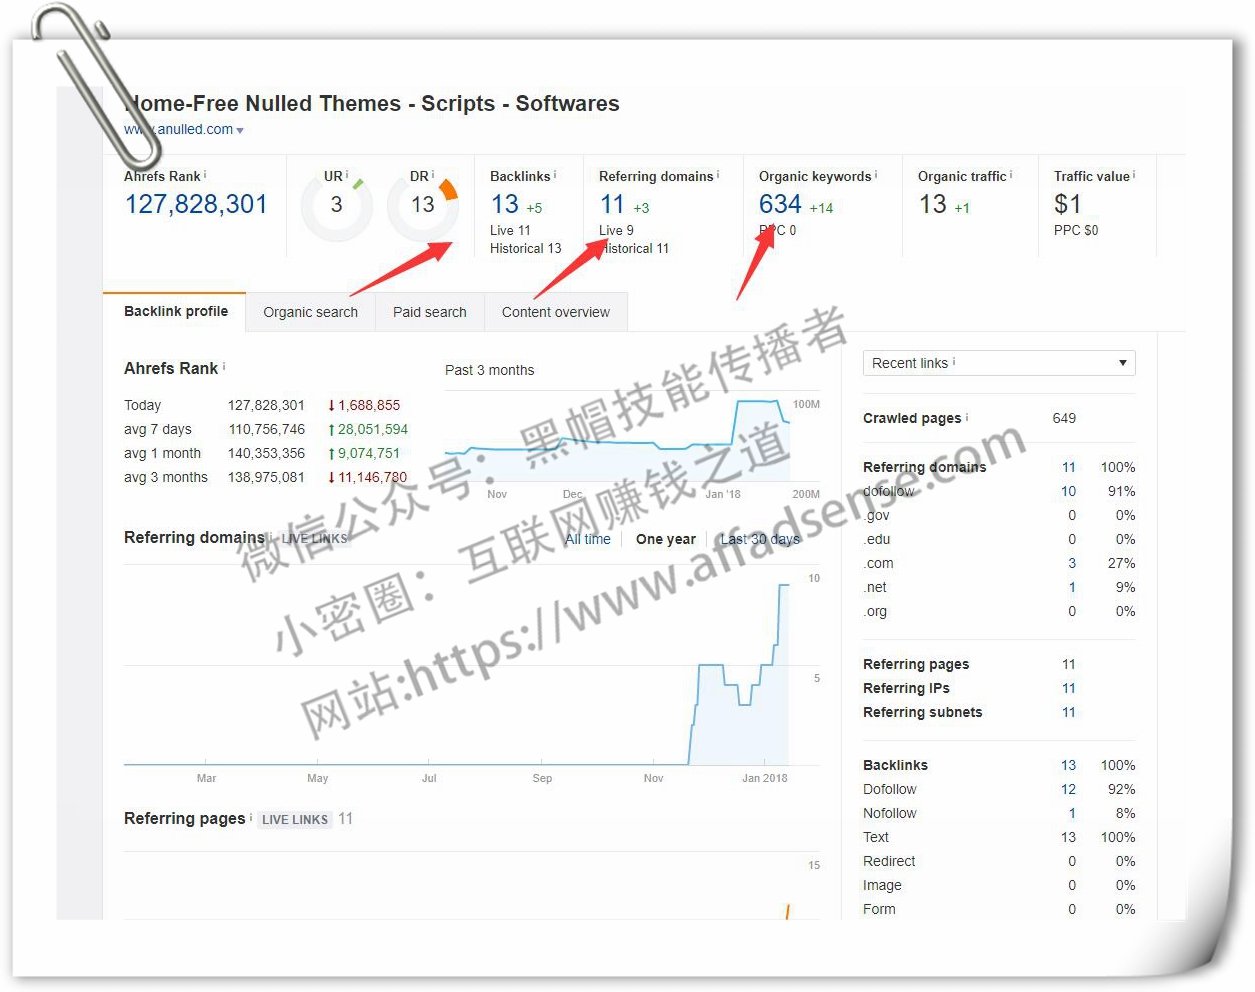Click the info icon beside Crawled pages
Screen dimensions: 1255x992
click(967, 417)
